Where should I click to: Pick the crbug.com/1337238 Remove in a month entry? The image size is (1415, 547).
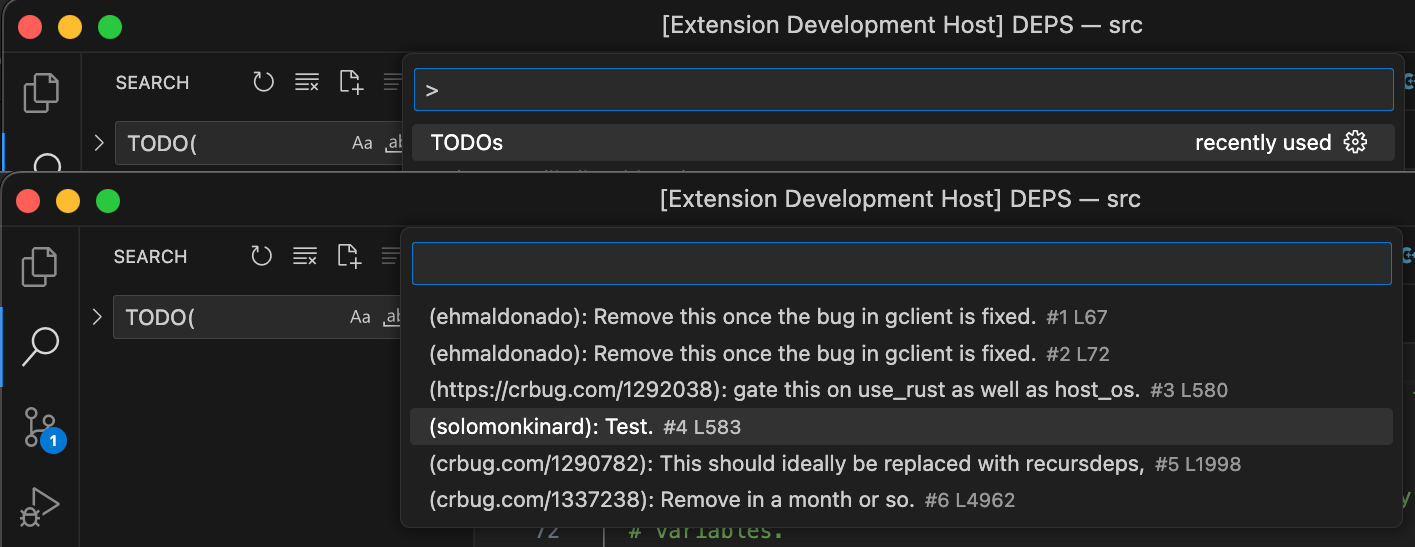coord(901,499)
